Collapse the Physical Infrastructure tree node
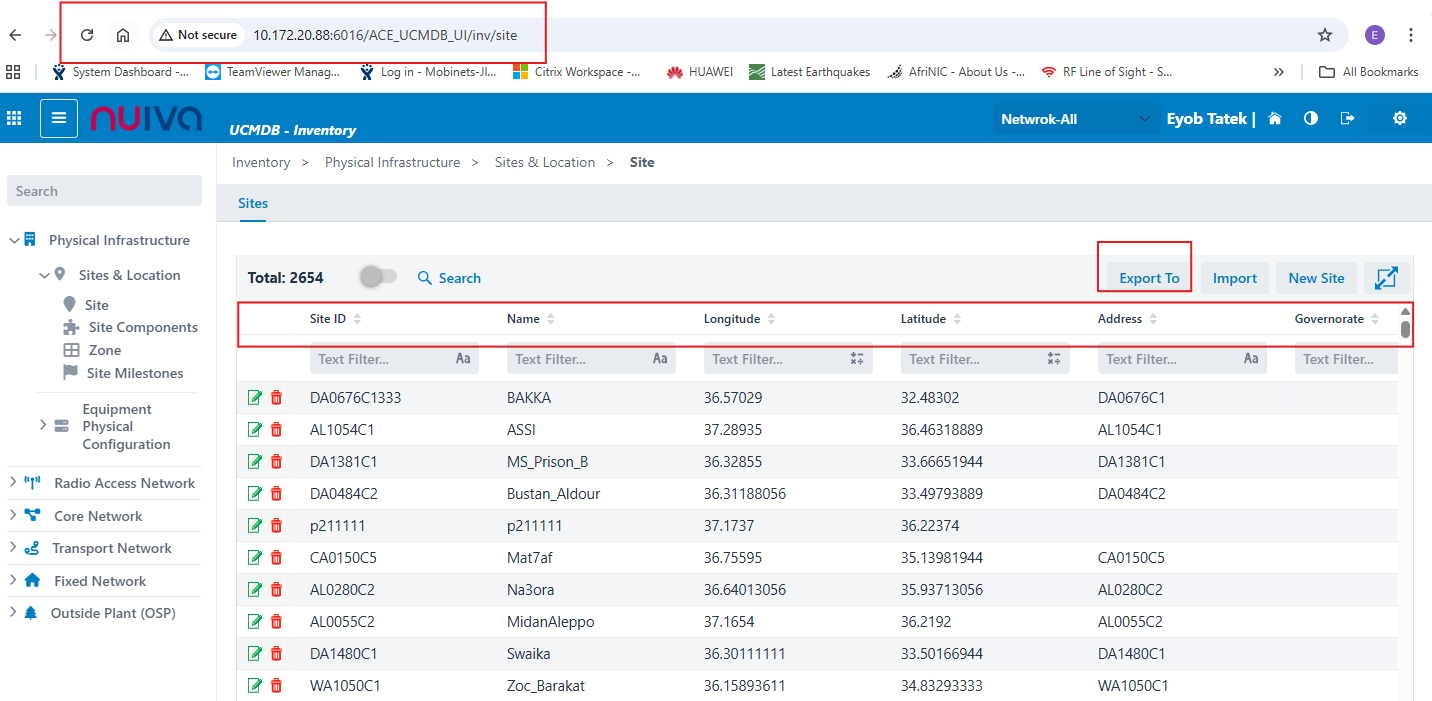 [x=14, y=240]
